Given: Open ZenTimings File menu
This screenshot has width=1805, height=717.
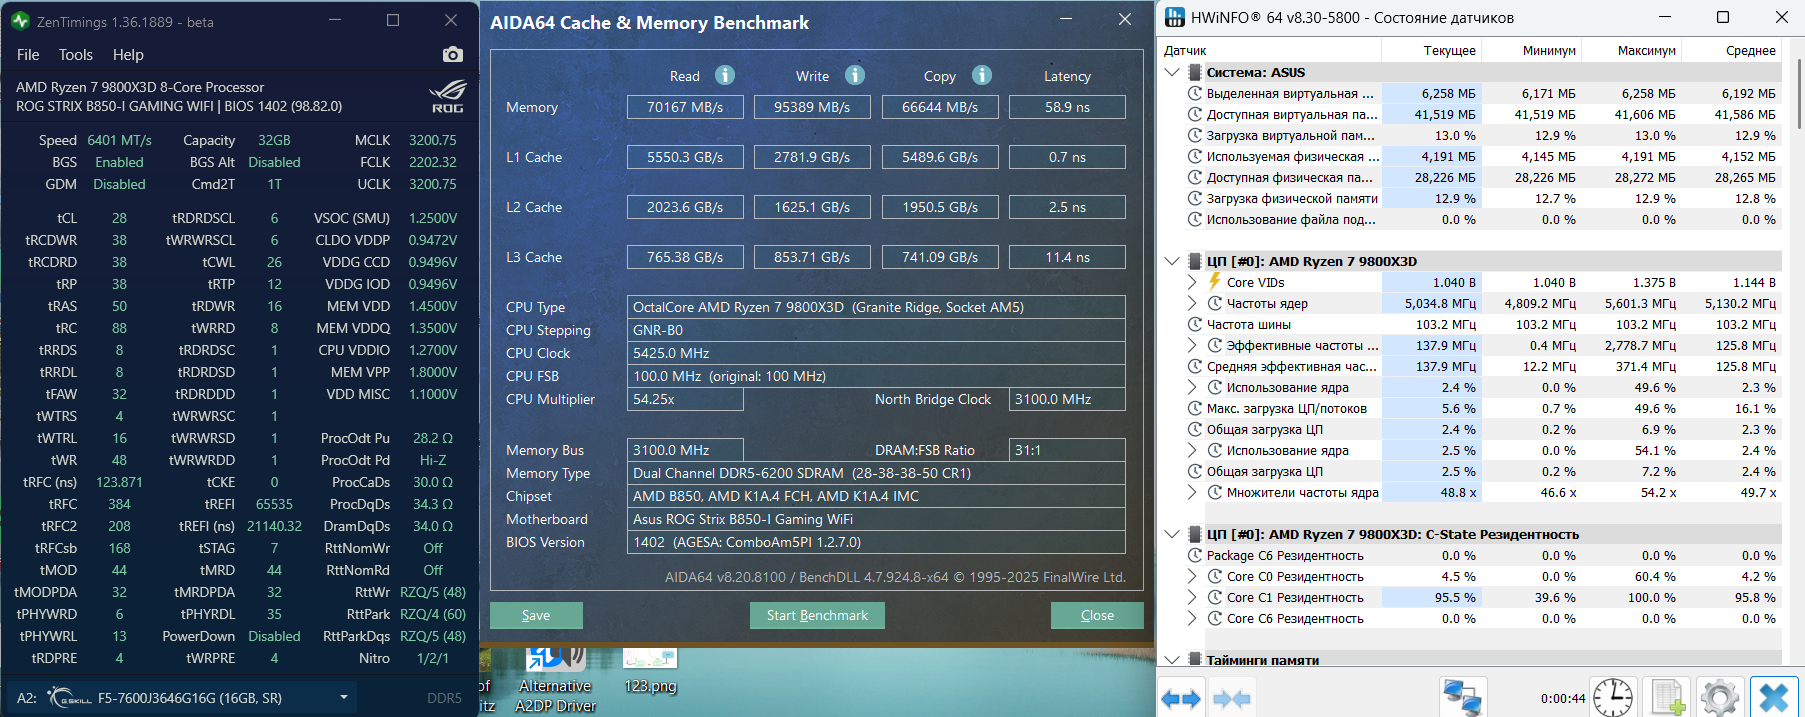Looking at the screenshot, I should [28, 55].
